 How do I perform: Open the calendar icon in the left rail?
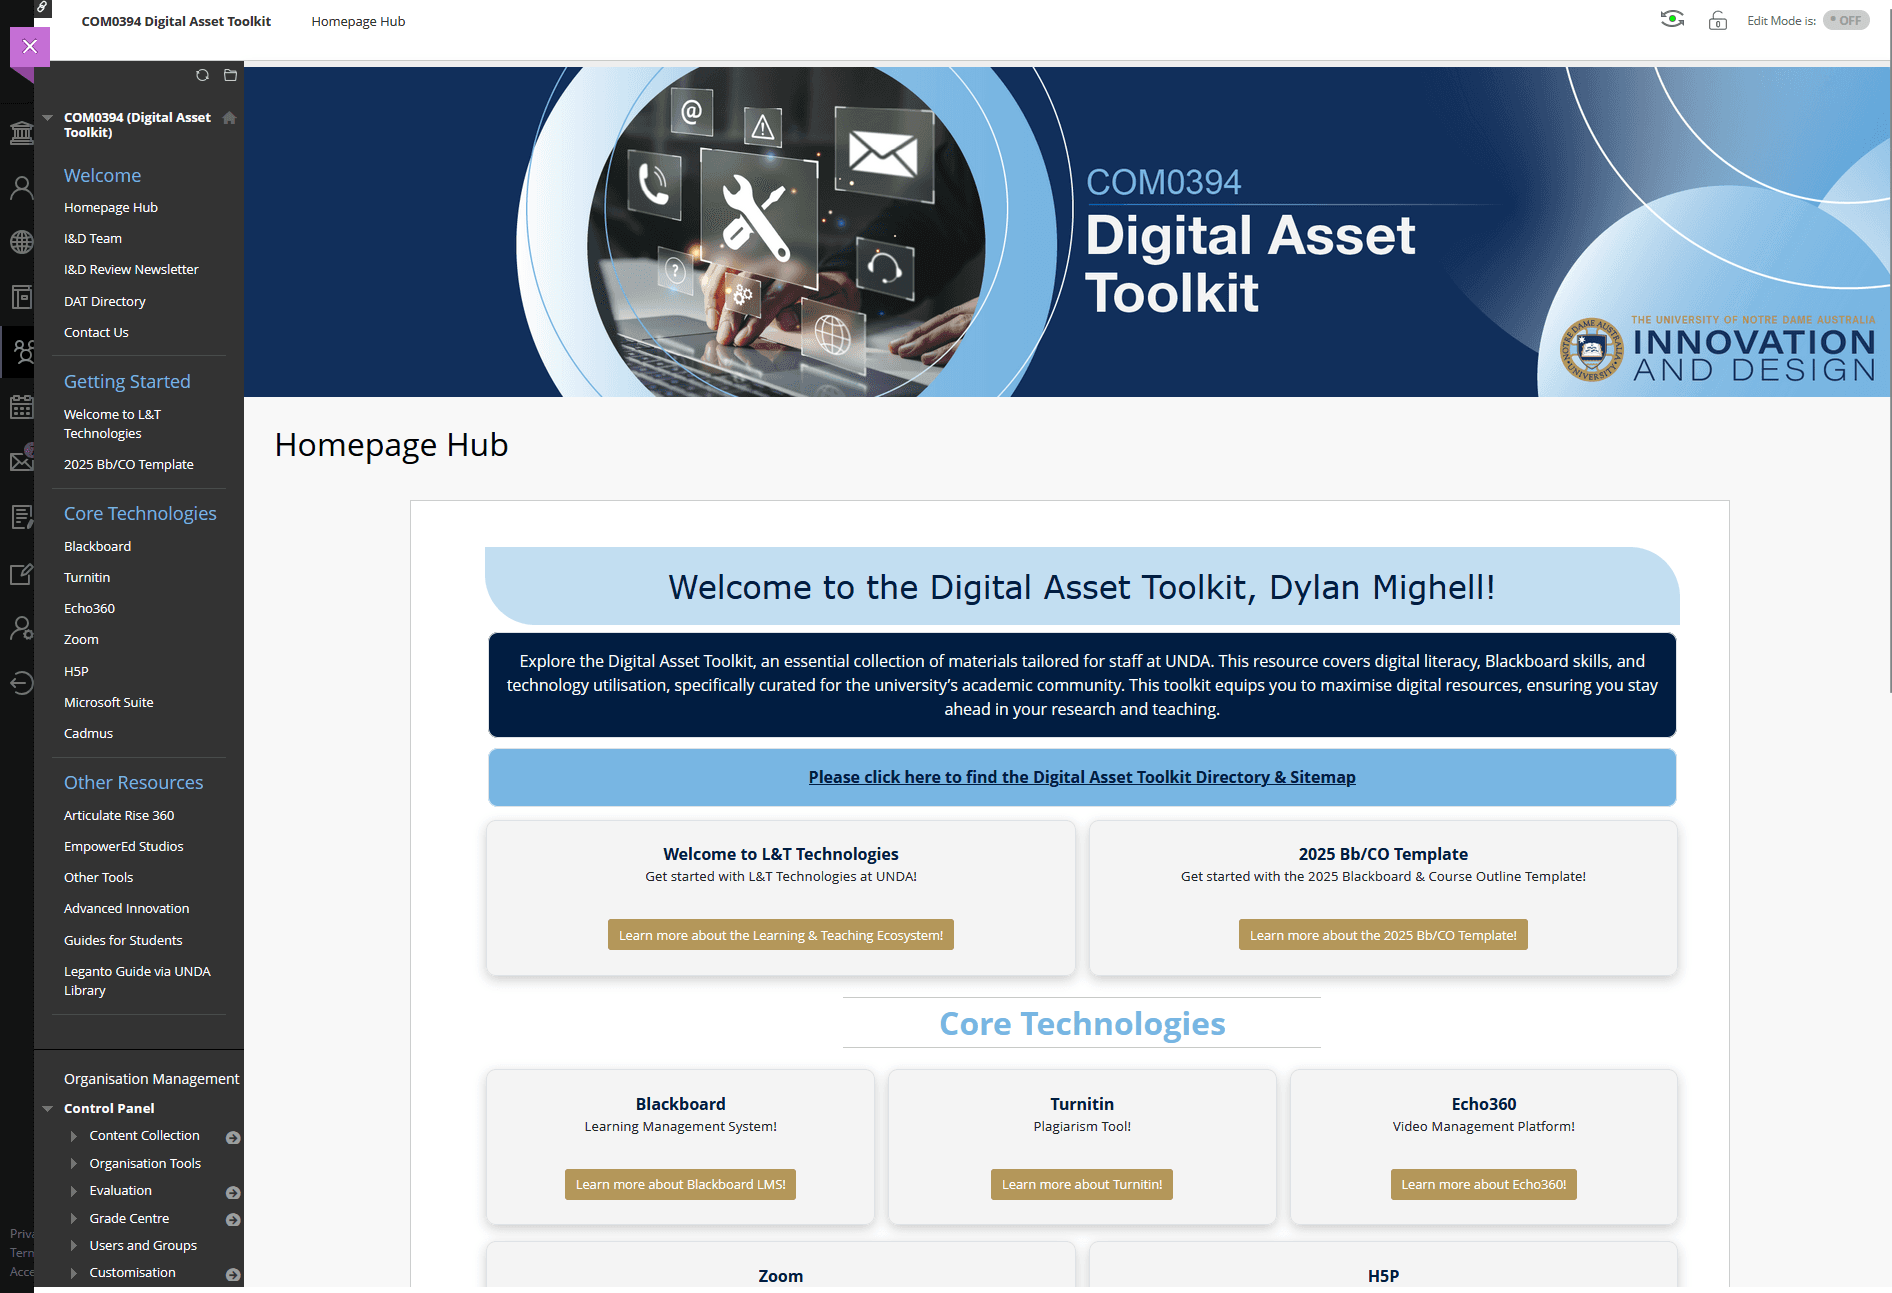click(21, 407)
